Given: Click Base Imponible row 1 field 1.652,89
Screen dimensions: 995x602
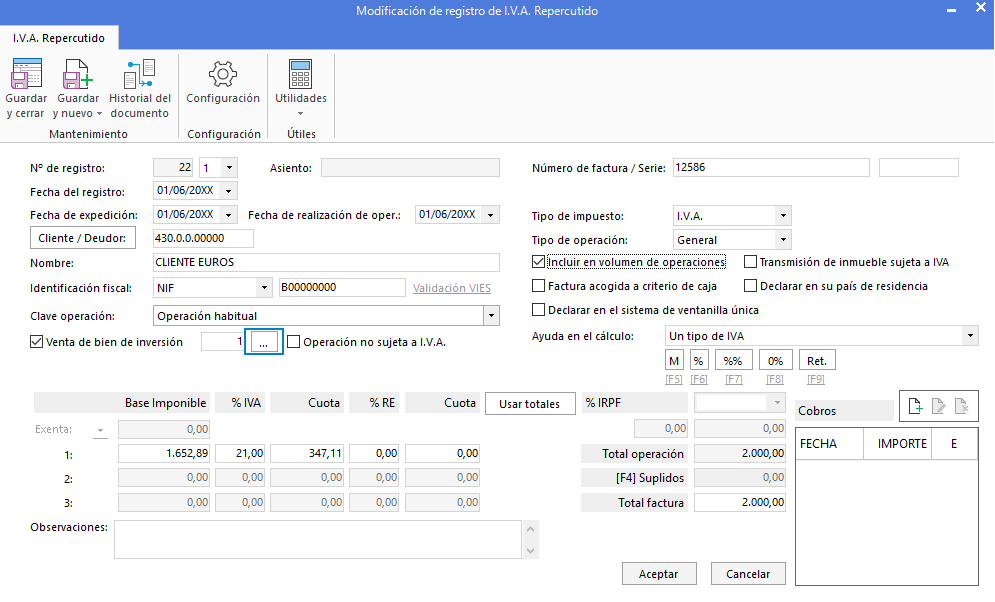Looking at the screenshot, I should tap(164, 454).
